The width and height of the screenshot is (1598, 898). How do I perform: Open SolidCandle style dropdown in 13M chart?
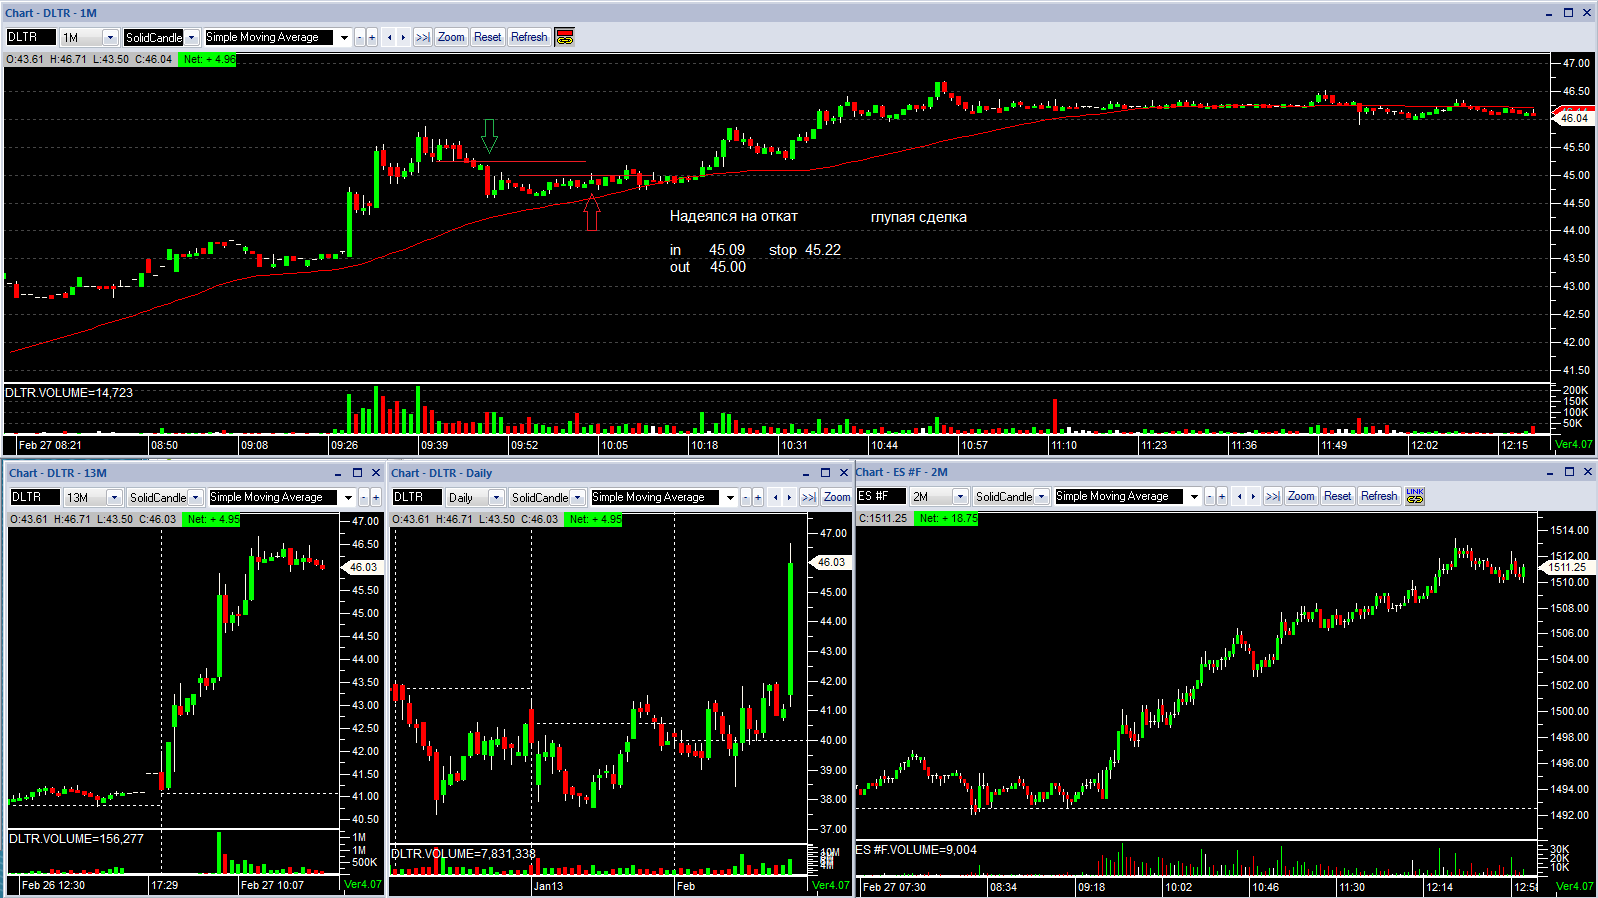pos(196,497)
